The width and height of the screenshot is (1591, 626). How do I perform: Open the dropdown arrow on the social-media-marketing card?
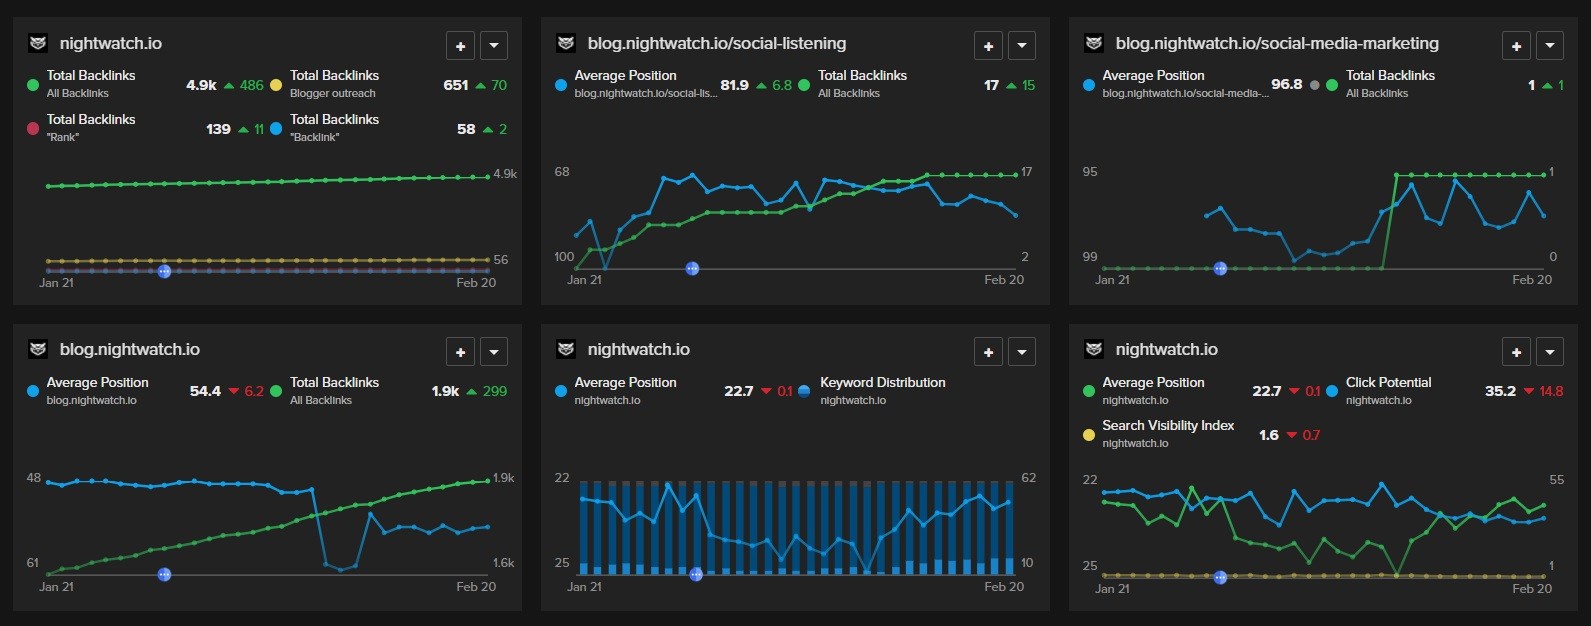pyautogui.click(x=1550, y=46)
